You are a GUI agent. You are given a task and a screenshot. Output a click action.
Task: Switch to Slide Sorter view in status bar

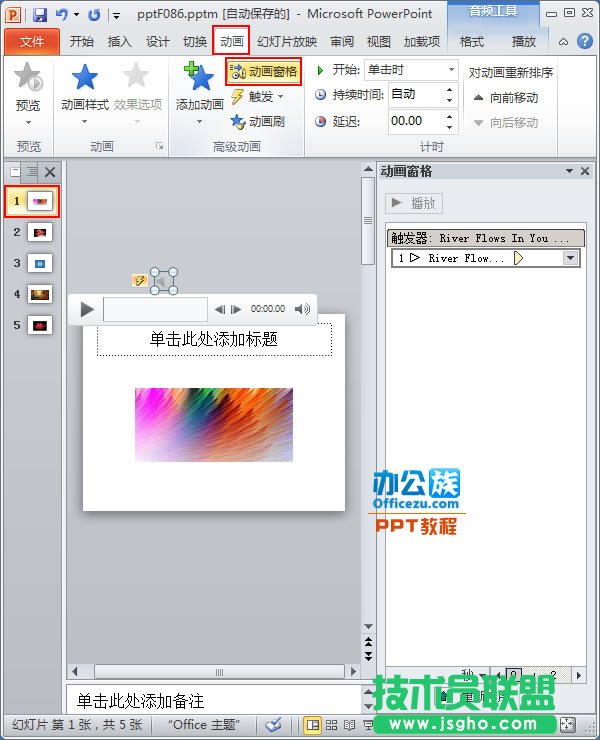(x=331, y=724)
